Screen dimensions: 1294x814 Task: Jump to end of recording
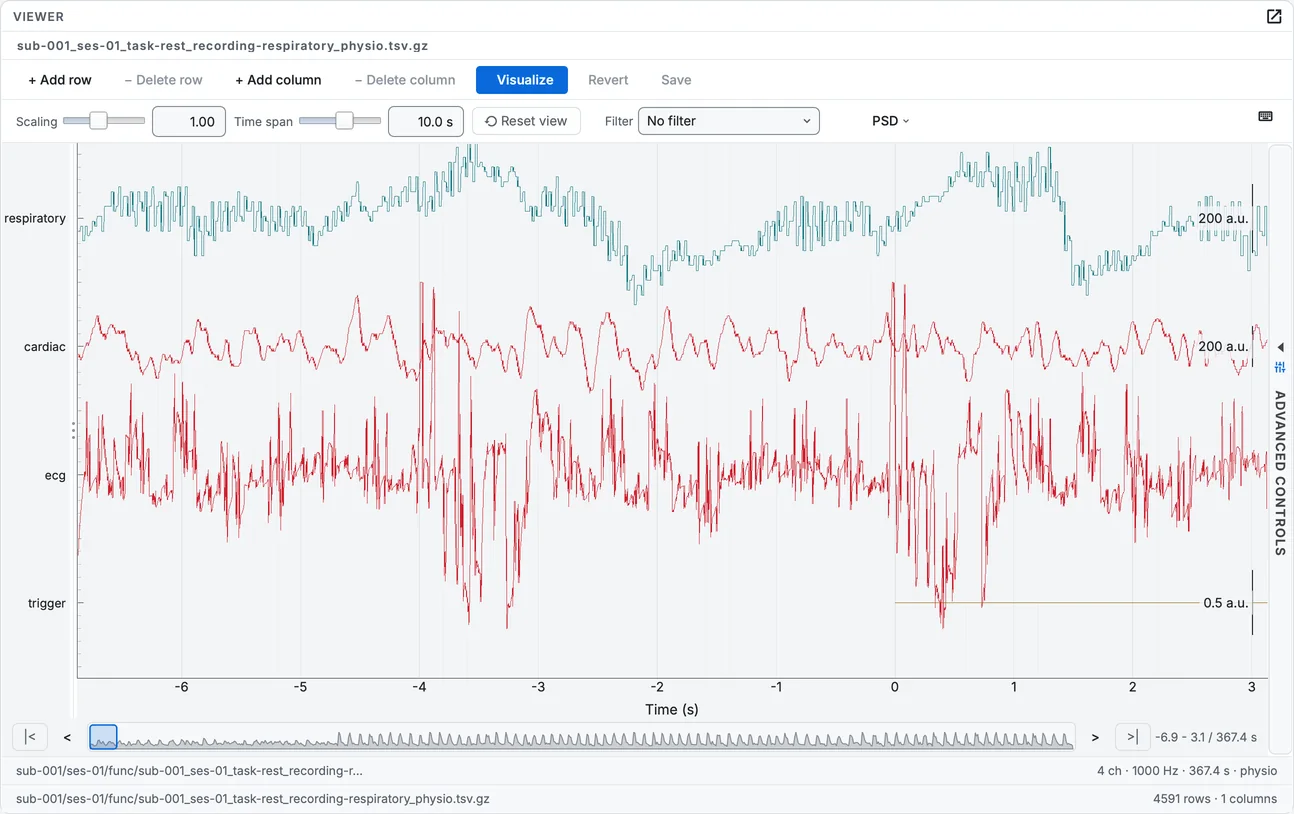[x=1132, y=737]
